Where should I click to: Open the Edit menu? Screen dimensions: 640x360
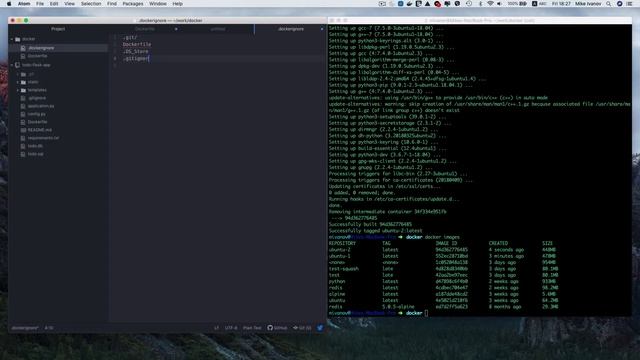pos(54,4)
